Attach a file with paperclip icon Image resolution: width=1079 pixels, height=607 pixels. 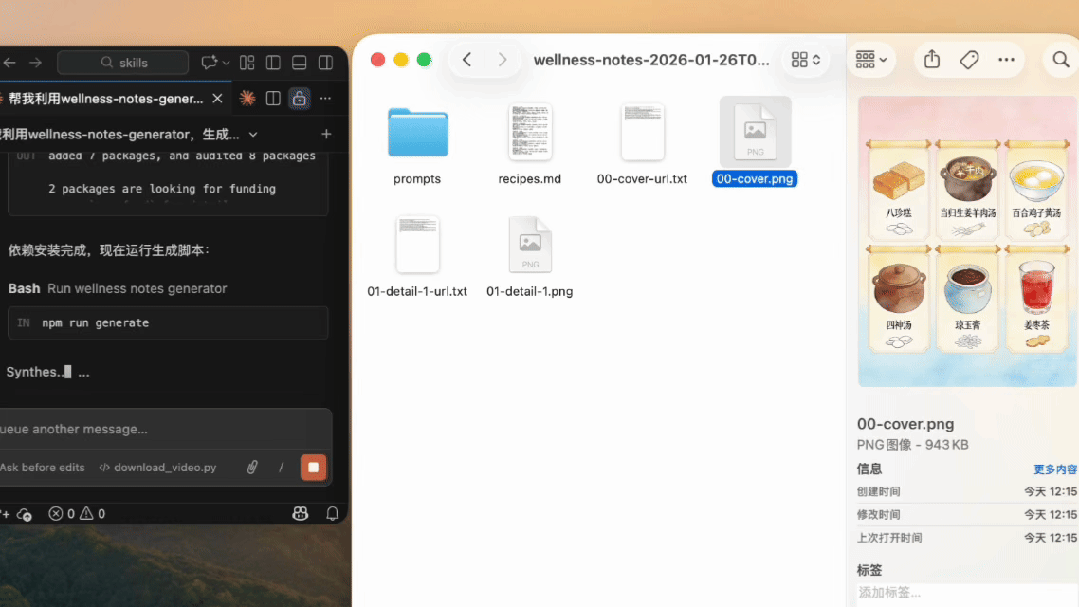[x=253, y=467]
